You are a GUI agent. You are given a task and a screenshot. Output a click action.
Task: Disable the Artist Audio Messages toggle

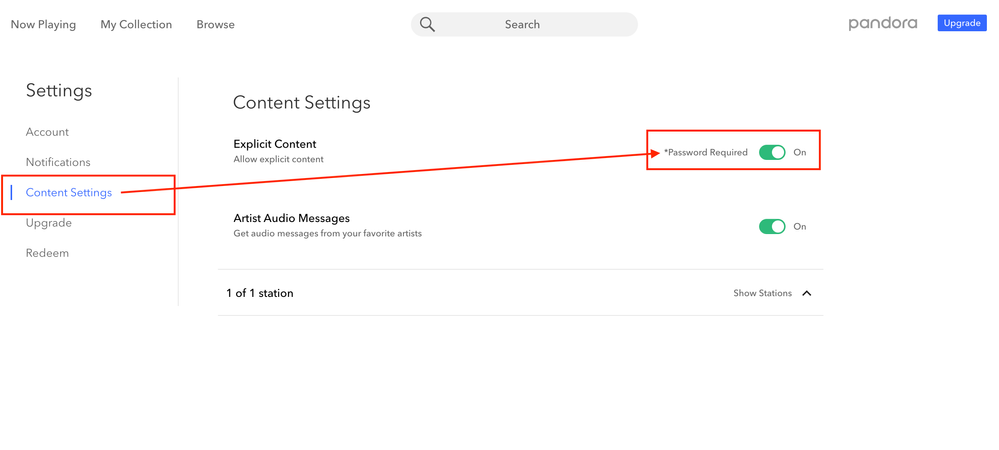(772, 226)
